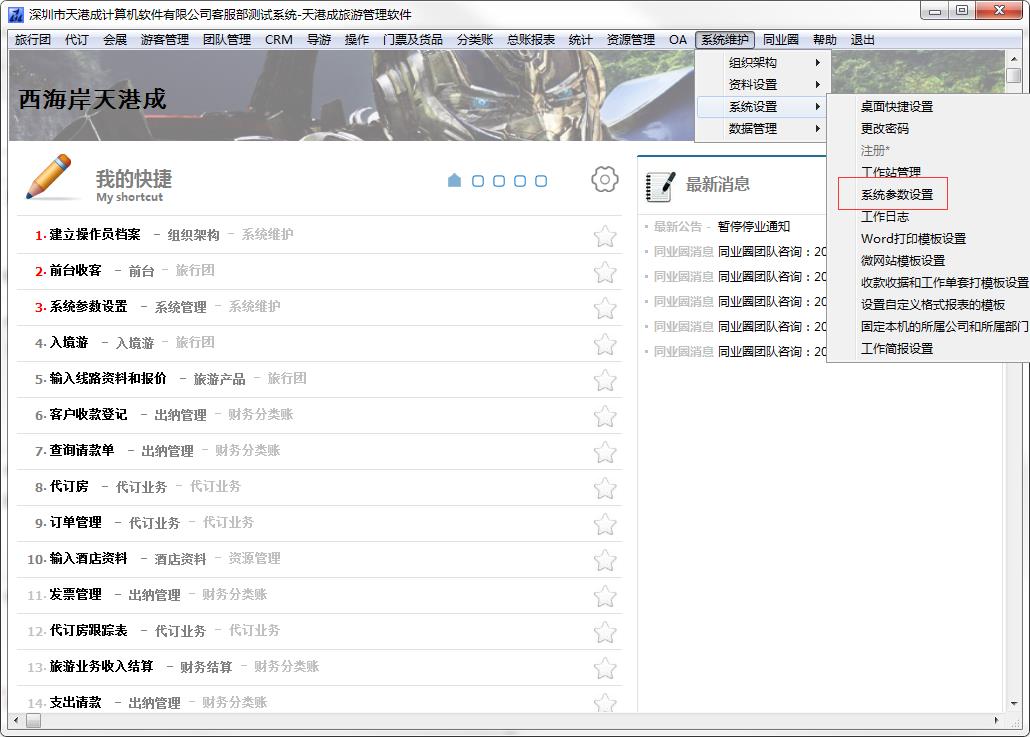Choose 系统参数设置 from the submenu

pos(896,195)
